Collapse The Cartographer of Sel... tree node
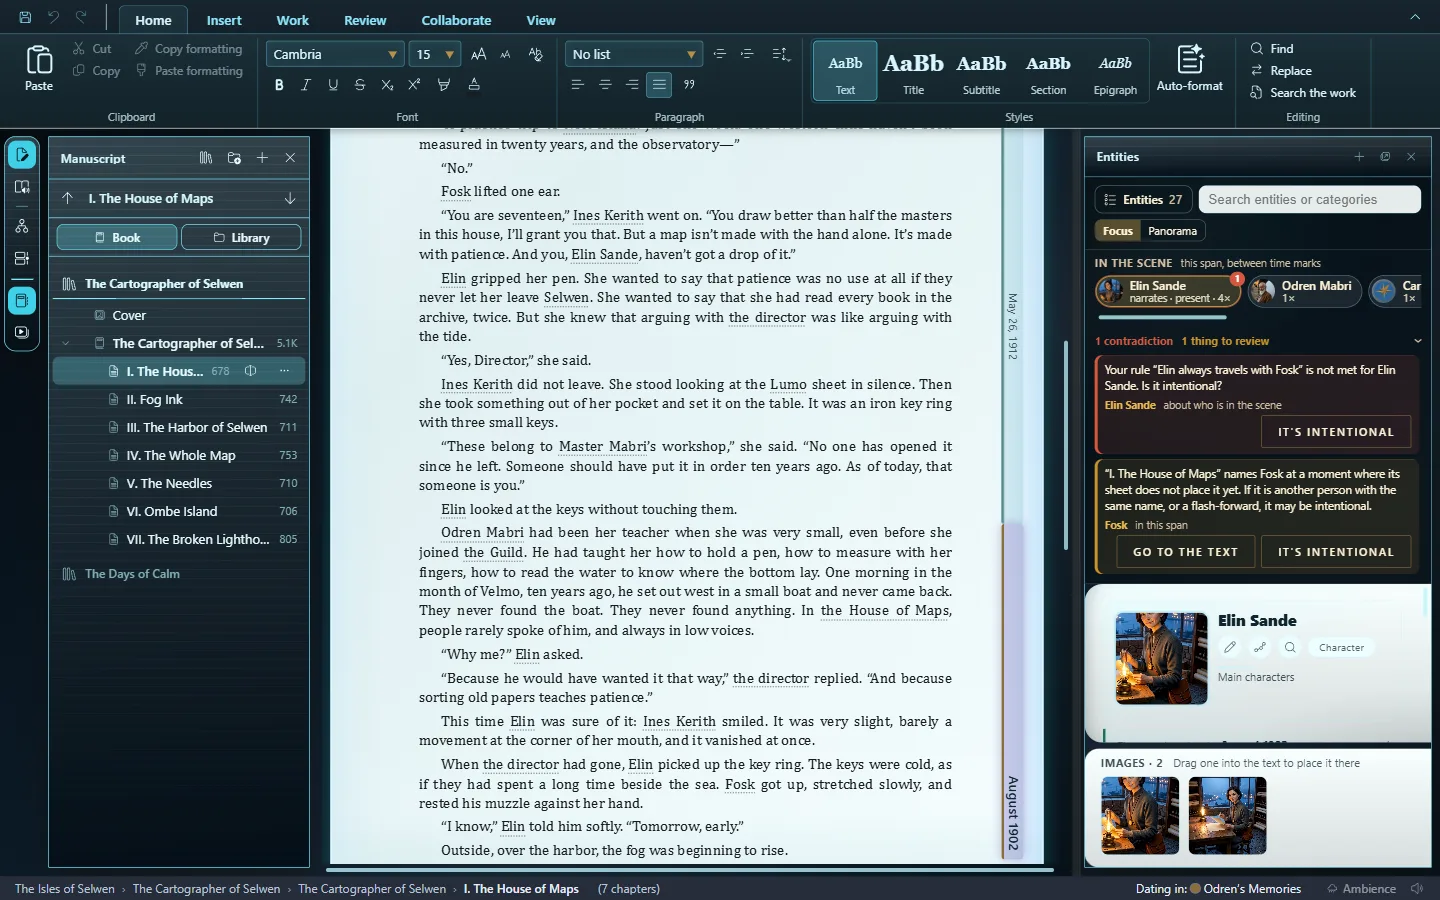The height and width of the screenshot is (900, 1440). click(x=66, y=343)
